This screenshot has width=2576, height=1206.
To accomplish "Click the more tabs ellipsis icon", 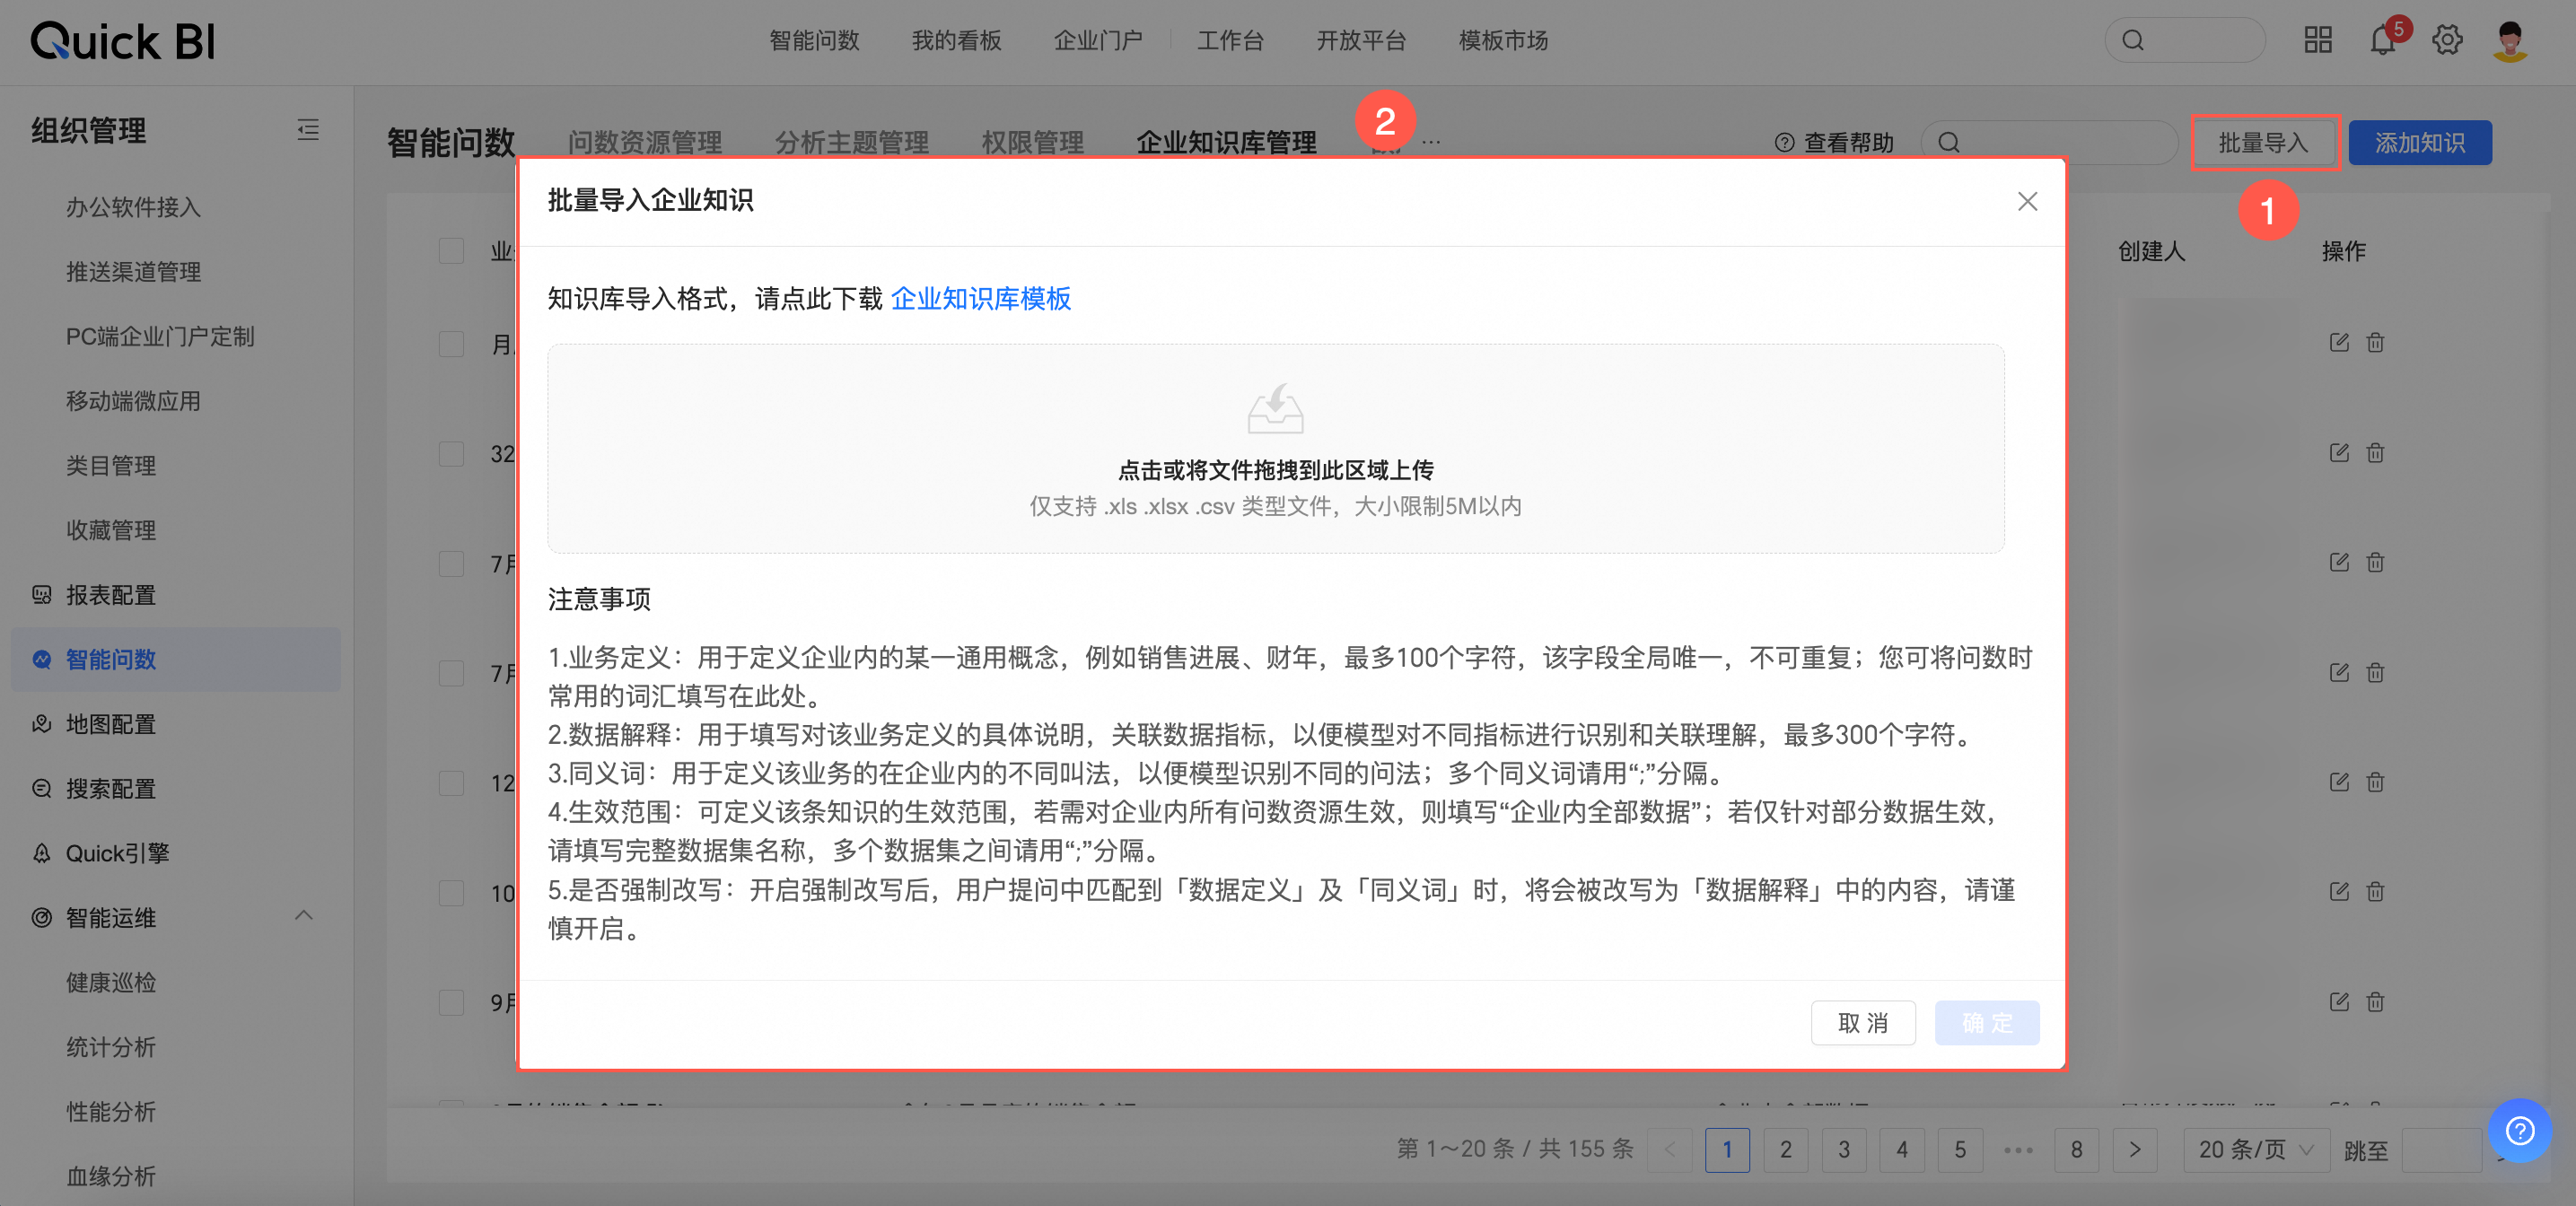I will coord(1431,142).
